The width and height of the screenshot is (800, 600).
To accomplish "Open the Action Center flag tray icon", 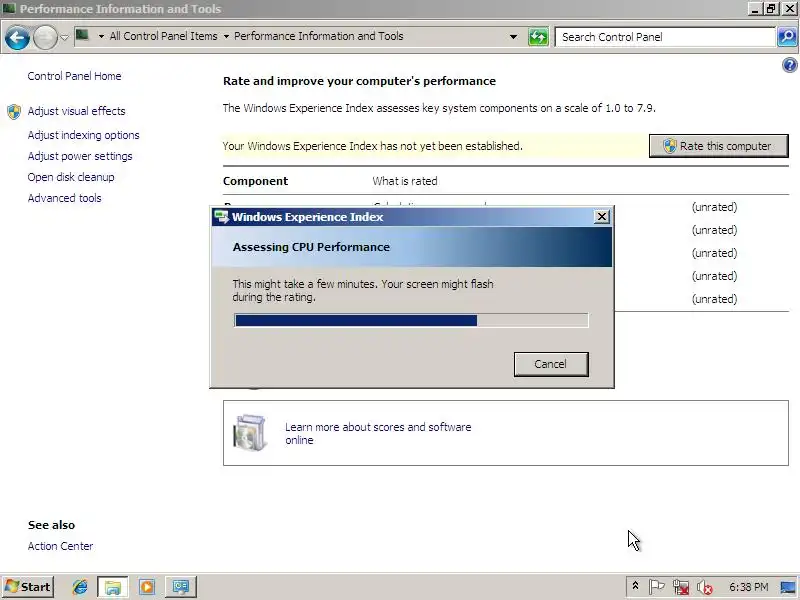I will (x=657, y=587).
